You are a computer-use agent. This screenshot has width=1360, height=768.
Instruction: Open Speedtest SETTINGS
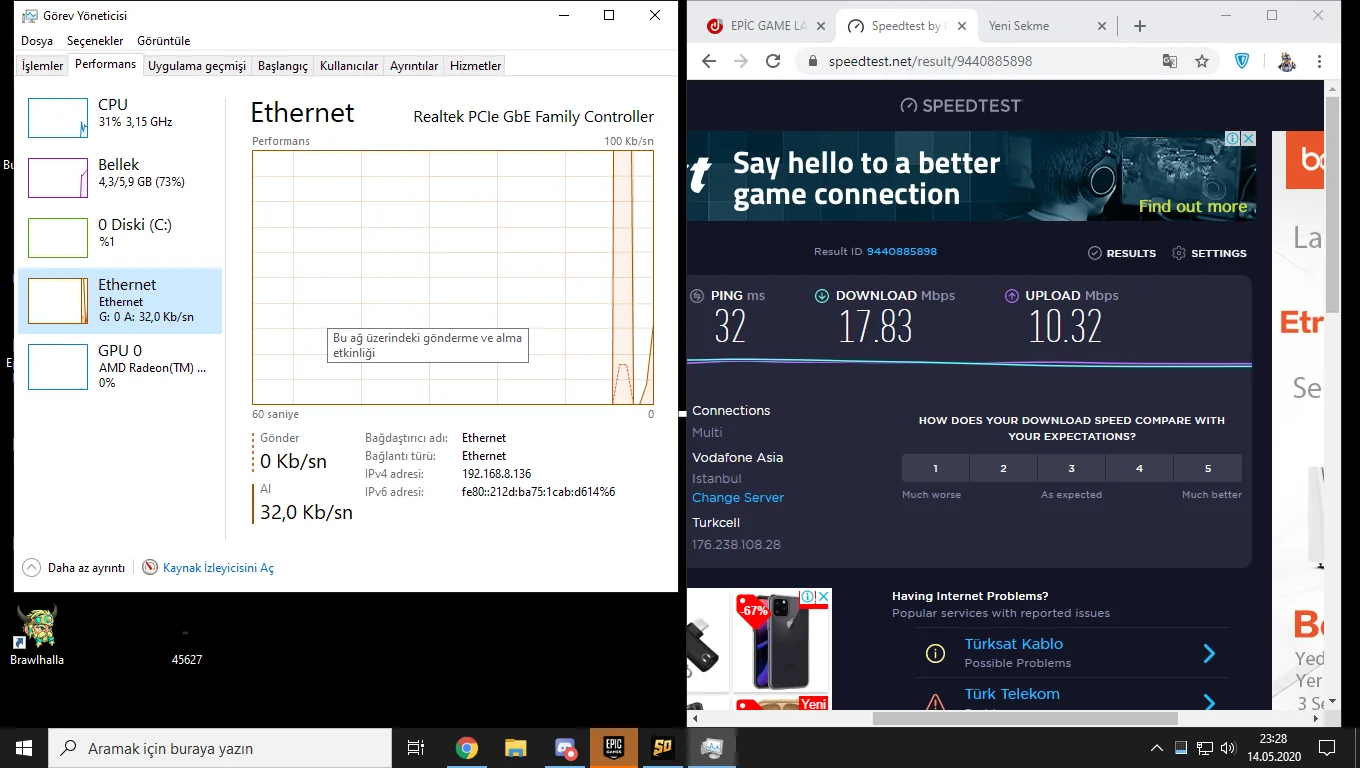(x=1209, y=253)
